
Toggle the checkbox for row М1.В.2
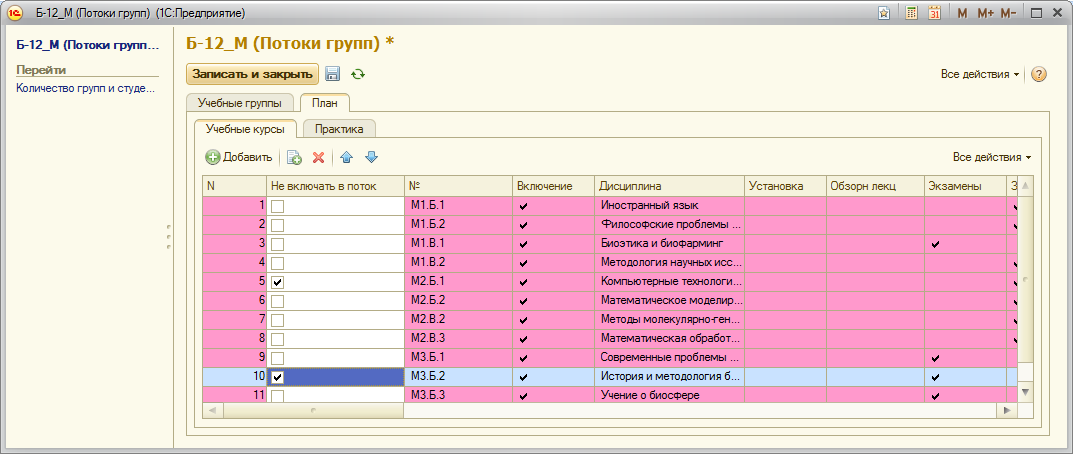tap(278, 263)
